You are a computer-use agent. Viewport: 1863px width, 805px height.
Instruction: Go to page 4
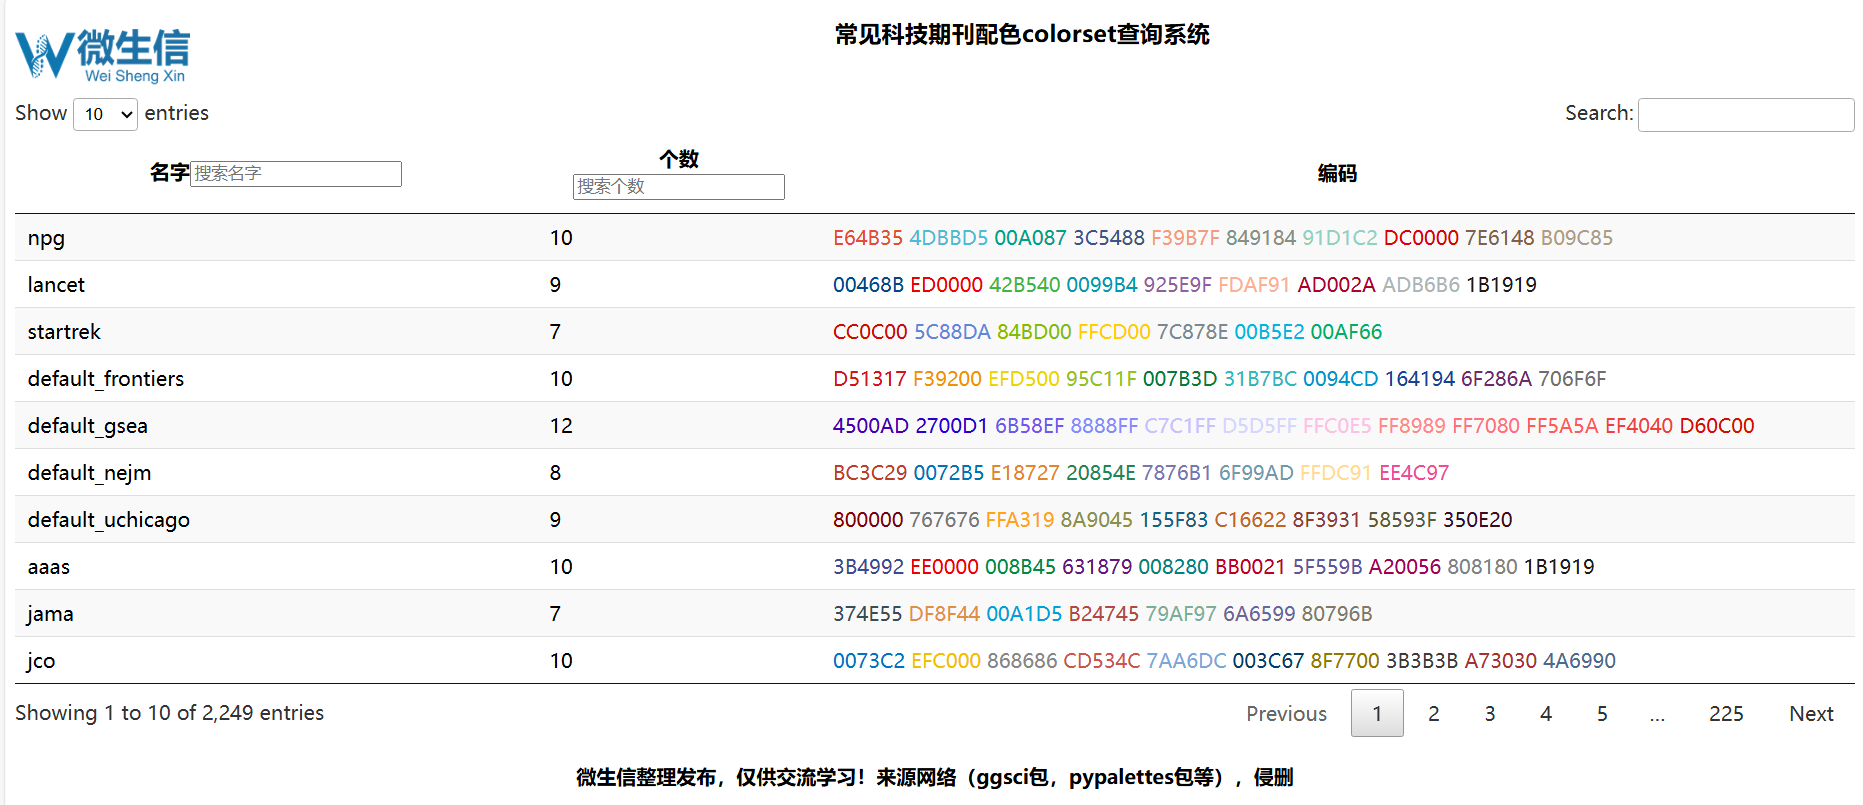pyautogui.click(x=1546, y=714)
